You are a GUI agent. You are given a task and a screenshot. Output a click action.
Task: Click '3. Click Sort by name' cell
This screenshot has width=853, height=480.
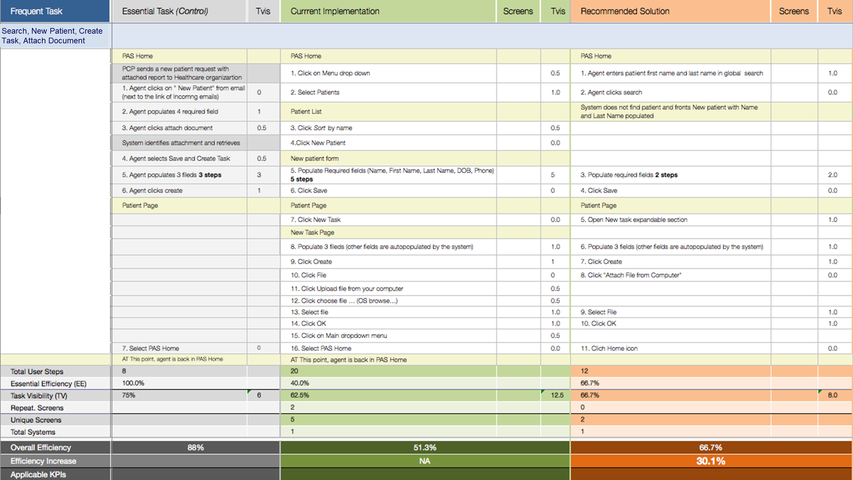point(388,128)
